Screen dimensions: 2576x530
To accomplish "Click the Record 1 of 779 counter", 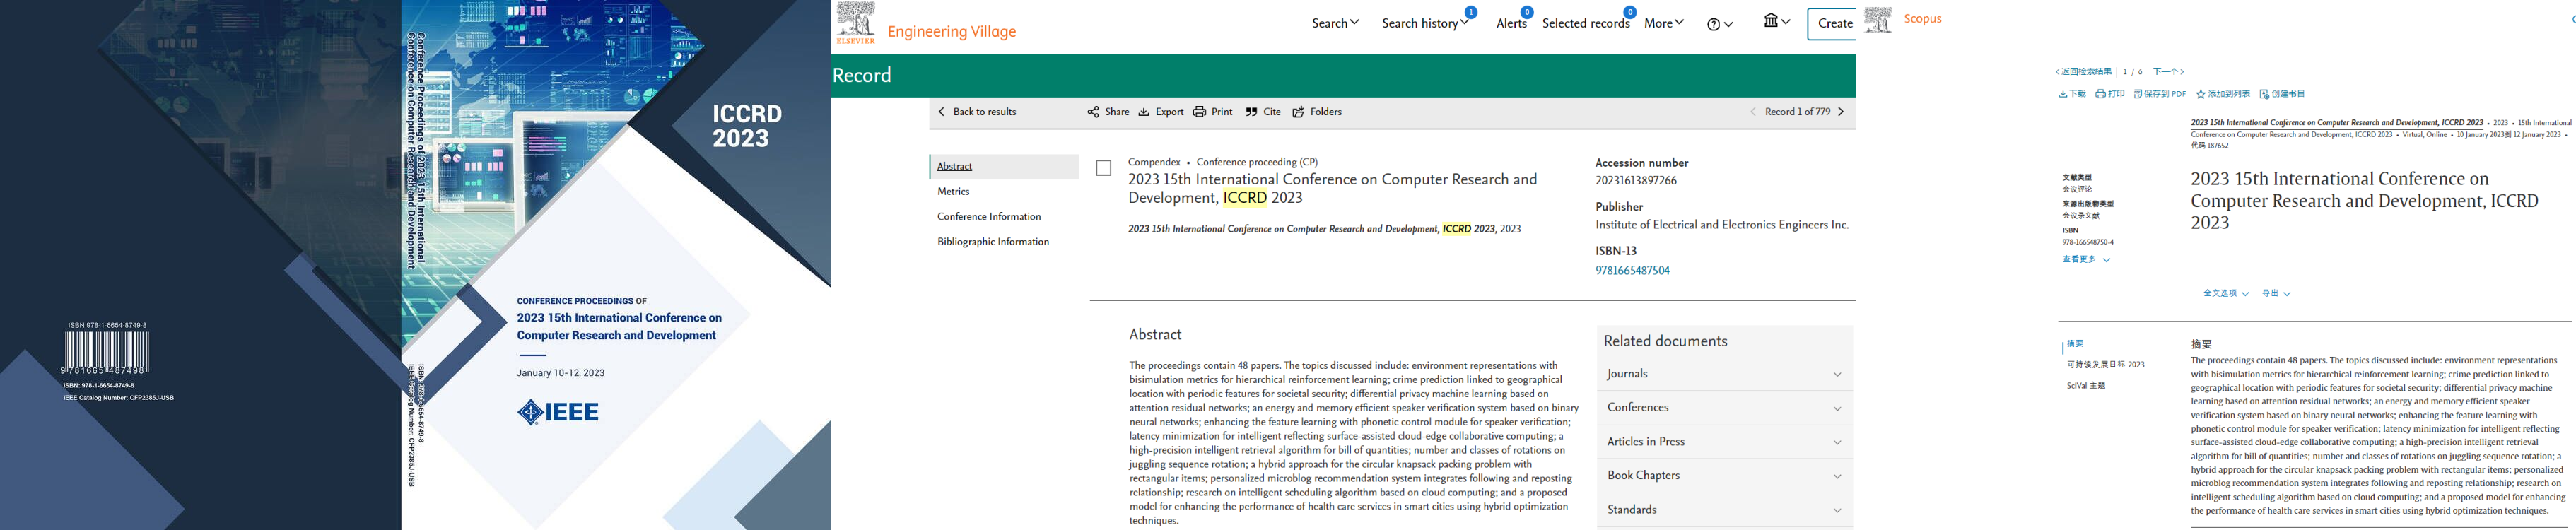I will [1797, 112].
